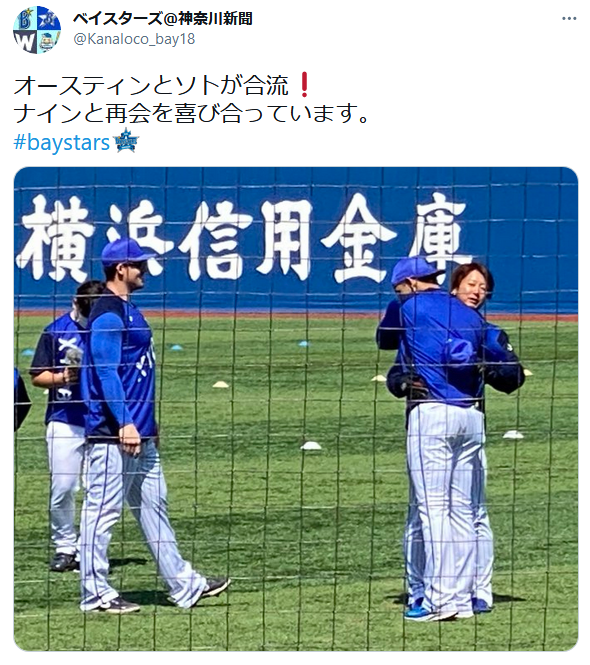Select the tweet line オースティンとソトが合流
This screenshot has width=590, height=665.
tap(151, 85)
